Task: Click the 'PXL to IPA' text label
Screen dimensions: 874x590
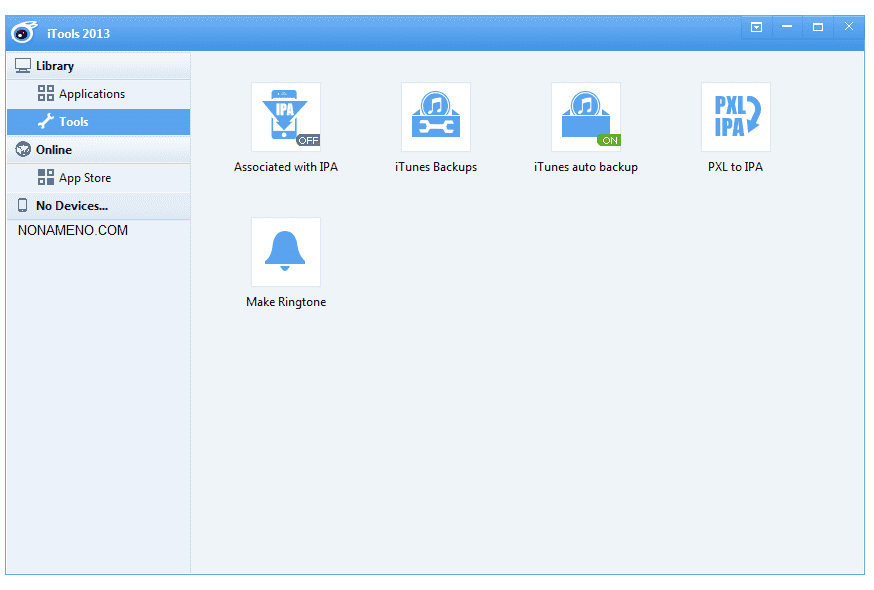Action: 735,167
